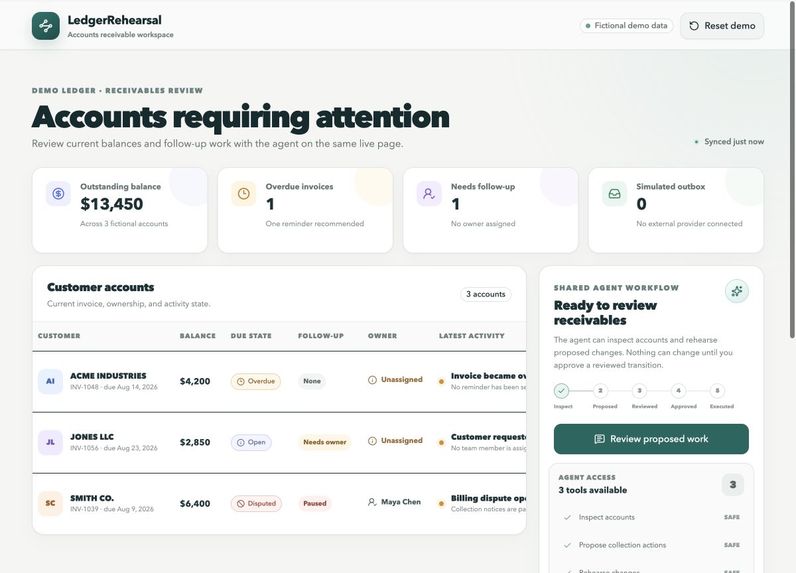Click Billing dispute activity in Smith Co. row

click(x=488, y=498)
